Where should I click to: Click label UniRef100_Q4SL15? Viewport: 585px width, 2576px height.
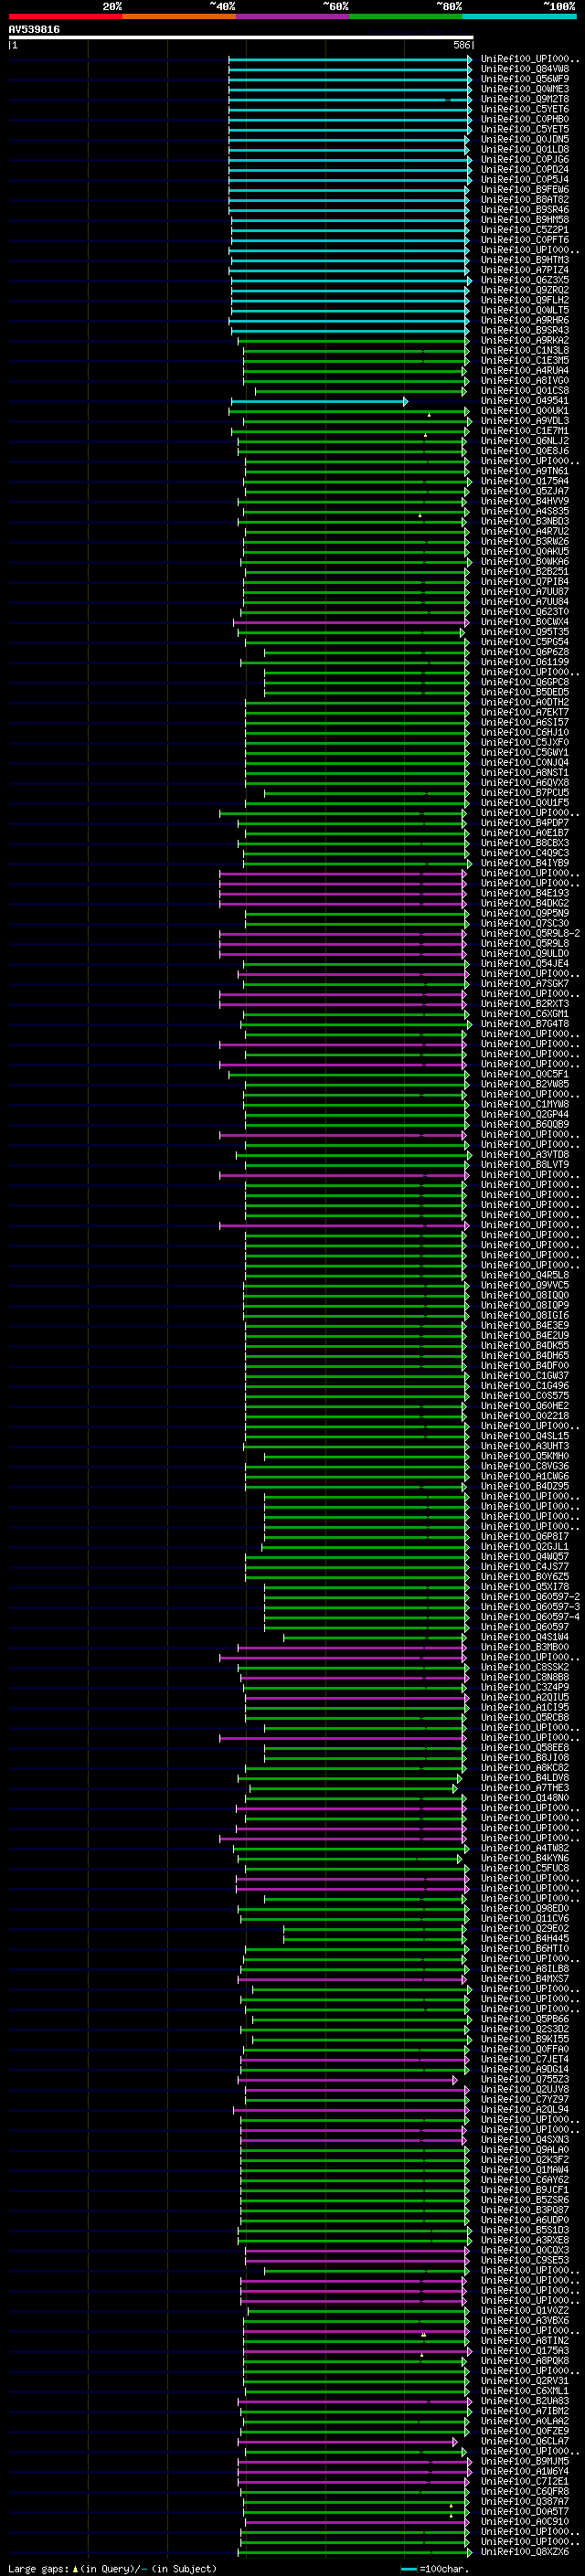tap(525, 1436)
